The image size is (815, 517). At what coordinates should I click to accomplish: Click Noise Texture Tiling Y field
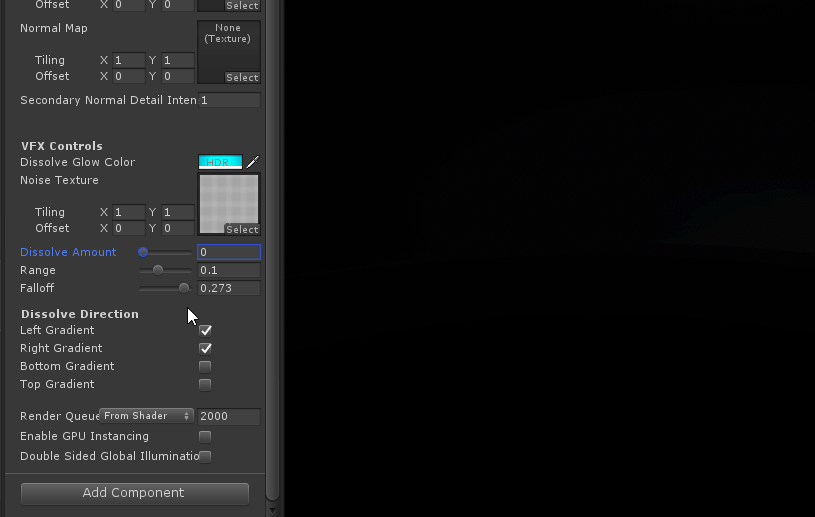click(178, 213)
